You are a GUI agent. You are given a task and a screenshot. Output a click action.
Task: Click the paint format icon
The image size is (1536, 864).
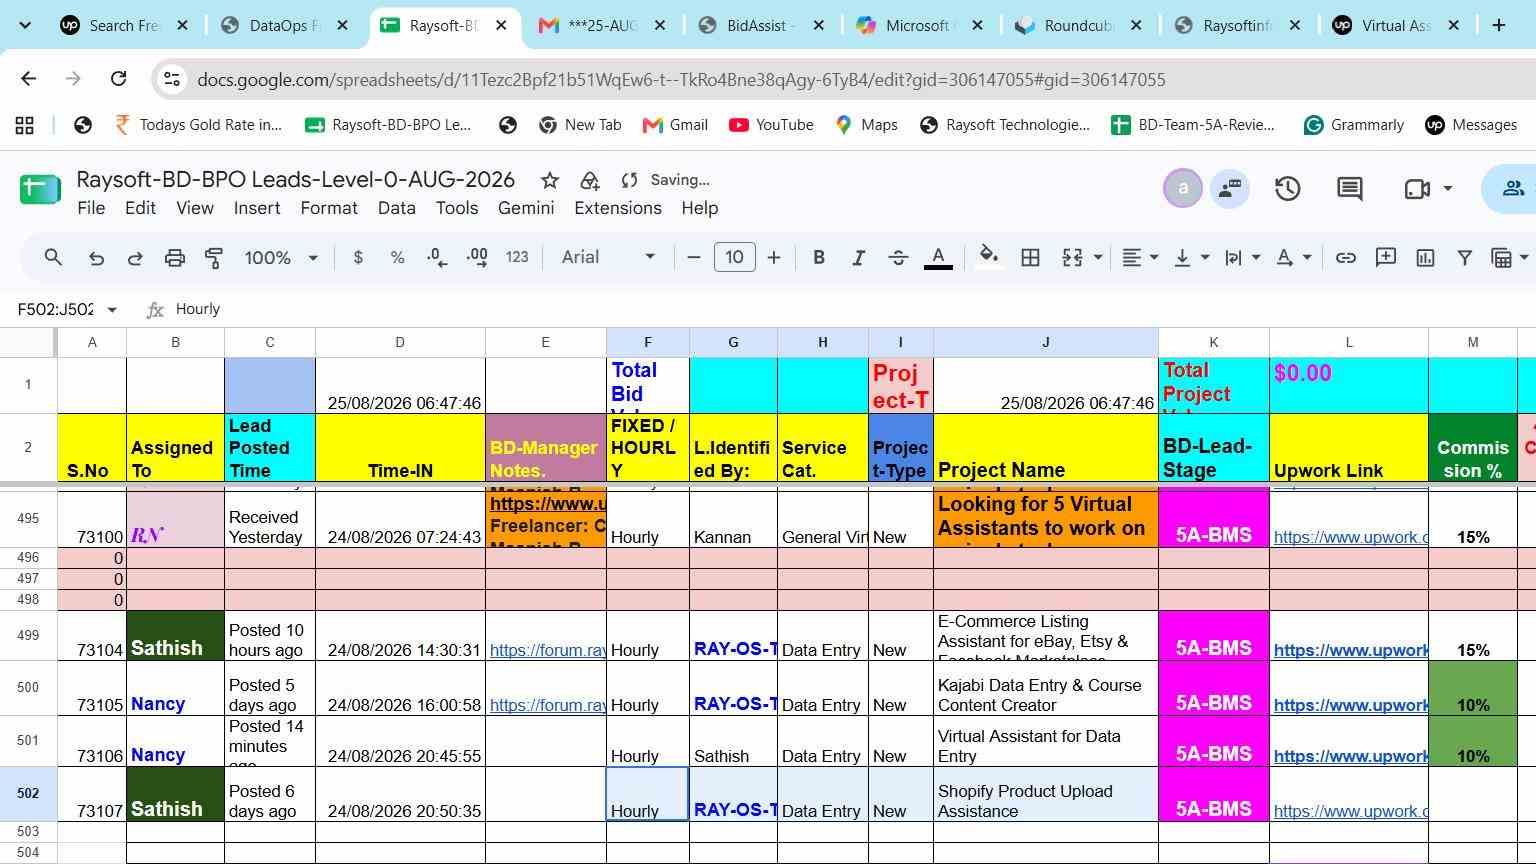(x=214, y=258)
